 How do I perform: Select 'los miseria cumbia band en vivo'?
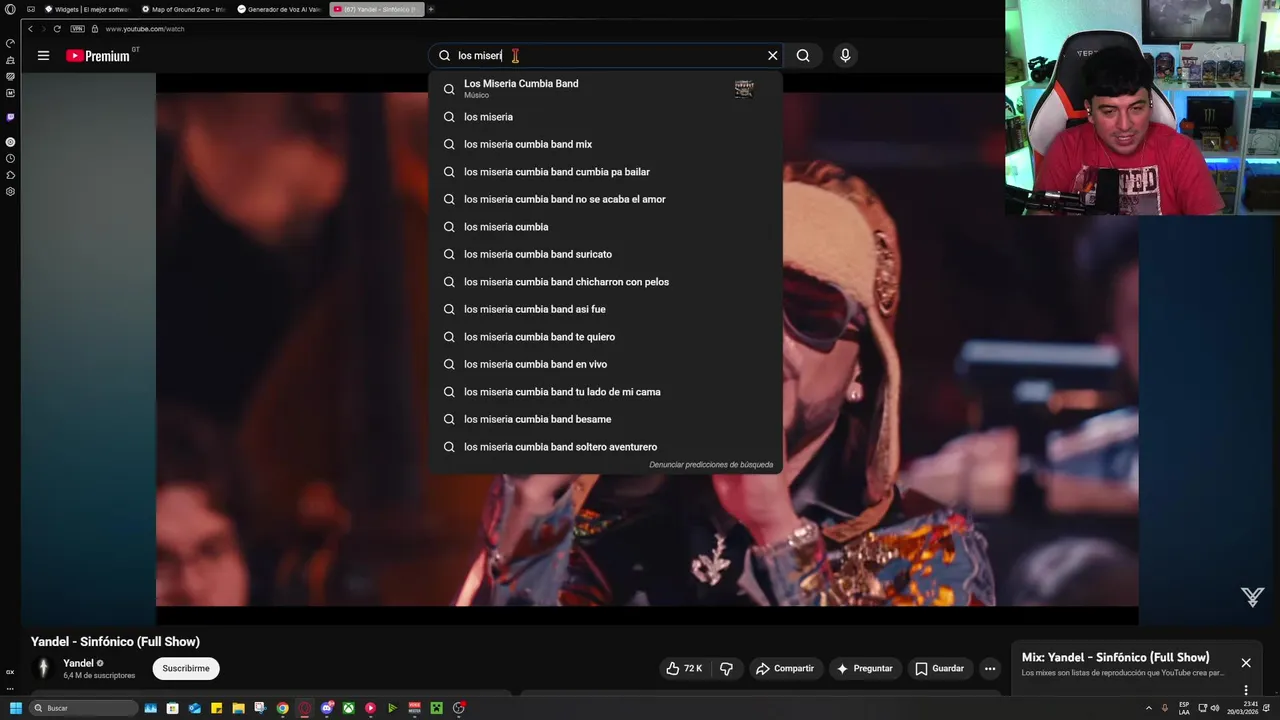click(605, 364)
